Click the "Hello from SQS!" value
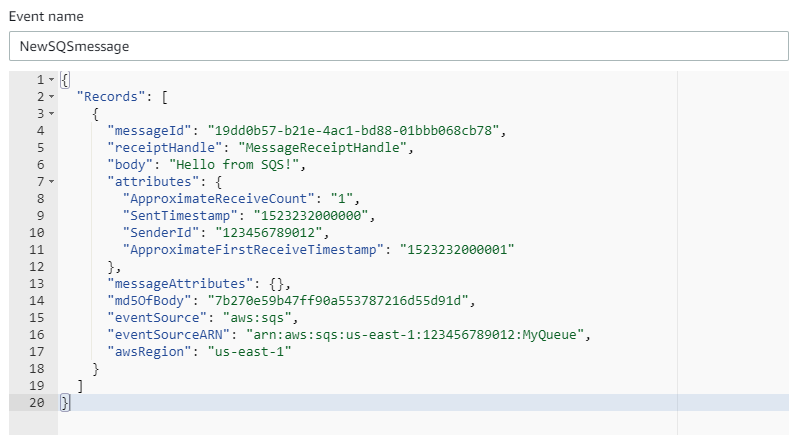The image size is (804, 435). pyautogui.click(x=234, y=165)
